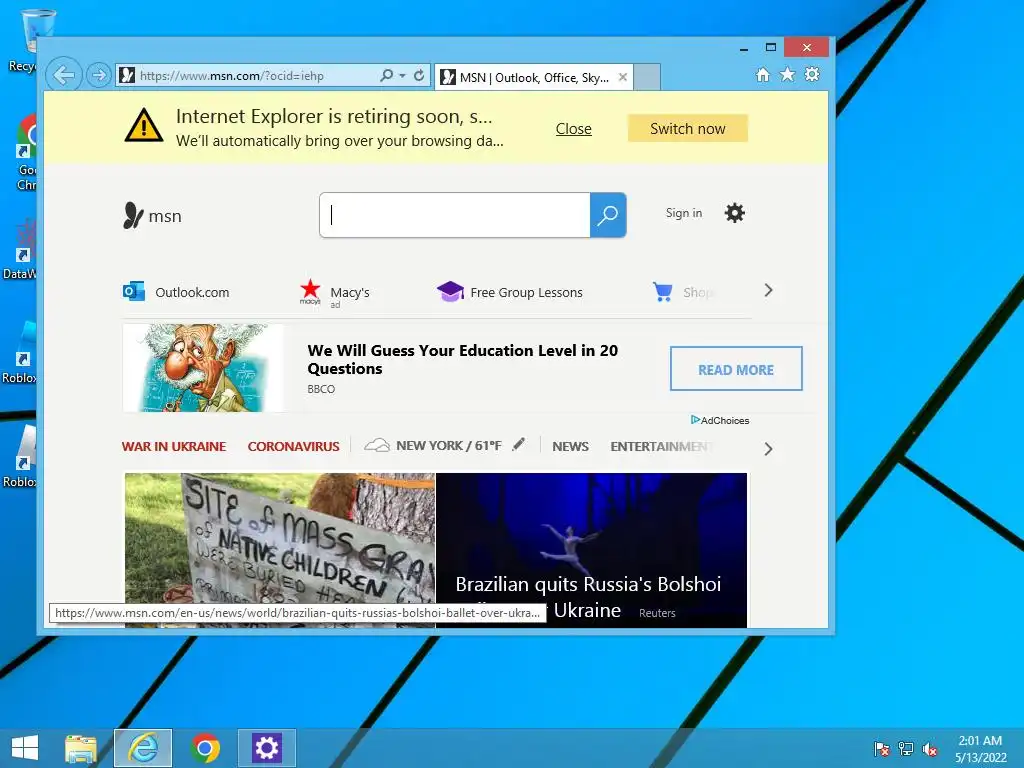Screen dimensions: 1024x768
Task: Open a new blank tab
Action: [x=647, y=77]
